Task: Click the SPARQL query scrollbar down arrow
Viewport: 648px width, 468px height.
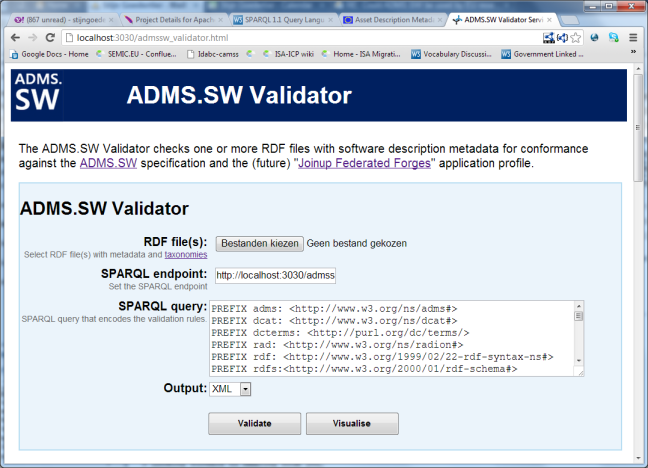Action: [x=579, y=361]
